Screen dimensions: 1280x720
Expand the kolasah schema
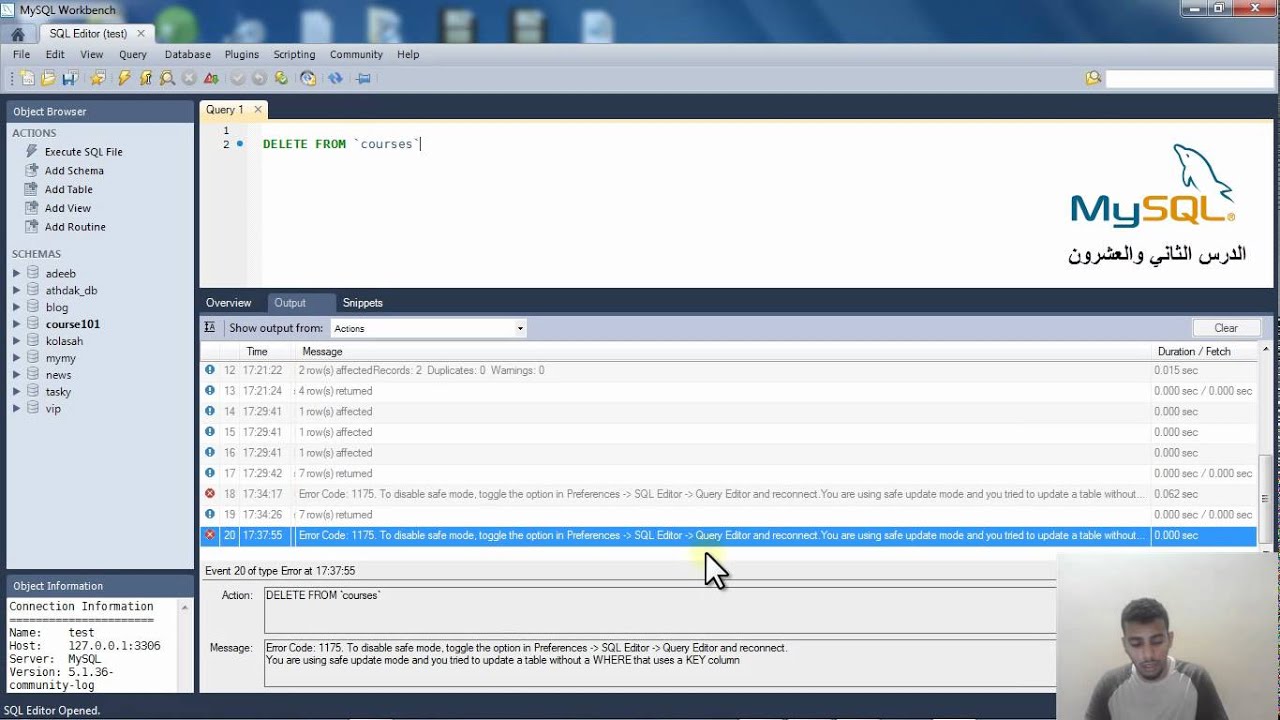(16, 341)
